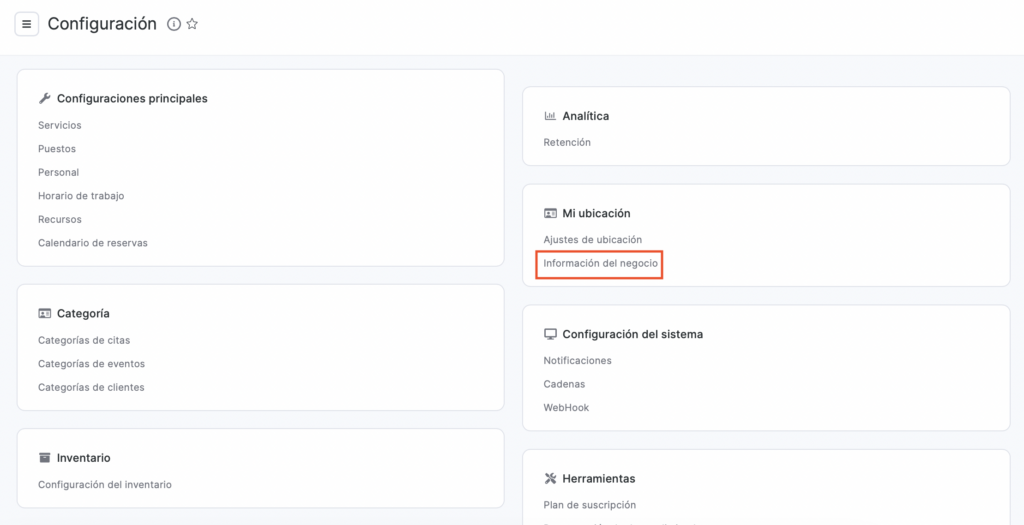1024x525 pixels.
Task: Click the Inventario box icon
Action: coord(44,458)
